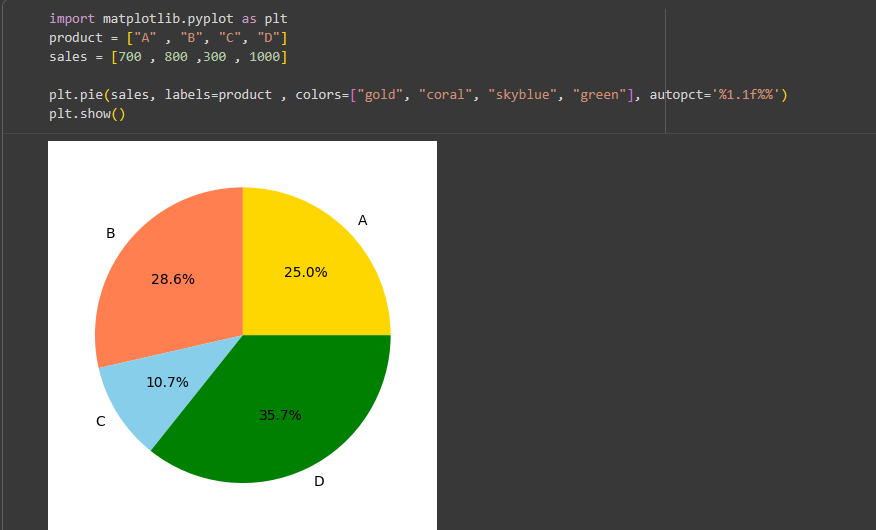Click the "A" string in product list
The image size is (876, 530).
(145, 38)
